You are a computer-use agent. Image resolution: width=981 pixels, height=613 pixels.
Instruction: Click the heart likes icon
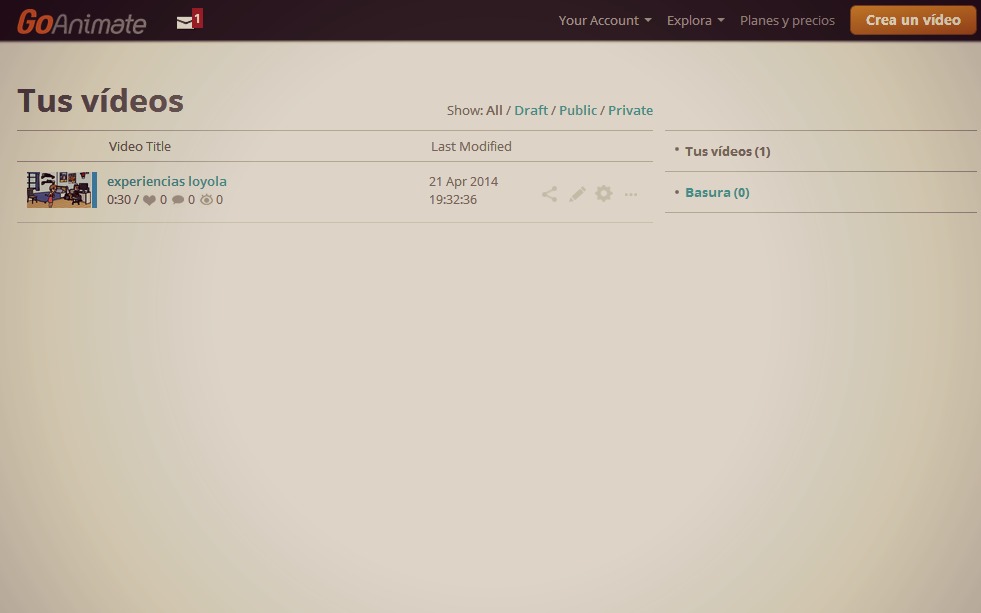point(150,200)
